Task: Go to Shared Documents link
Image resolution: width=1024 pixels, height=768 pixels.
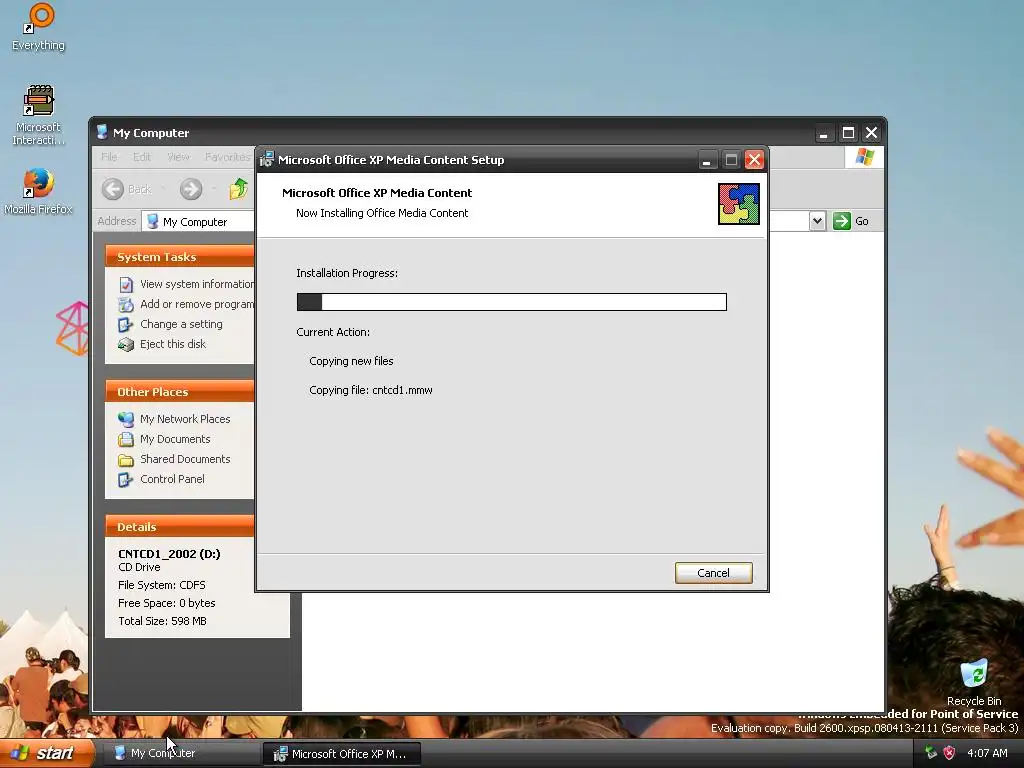Action: [x=185, y=459]
